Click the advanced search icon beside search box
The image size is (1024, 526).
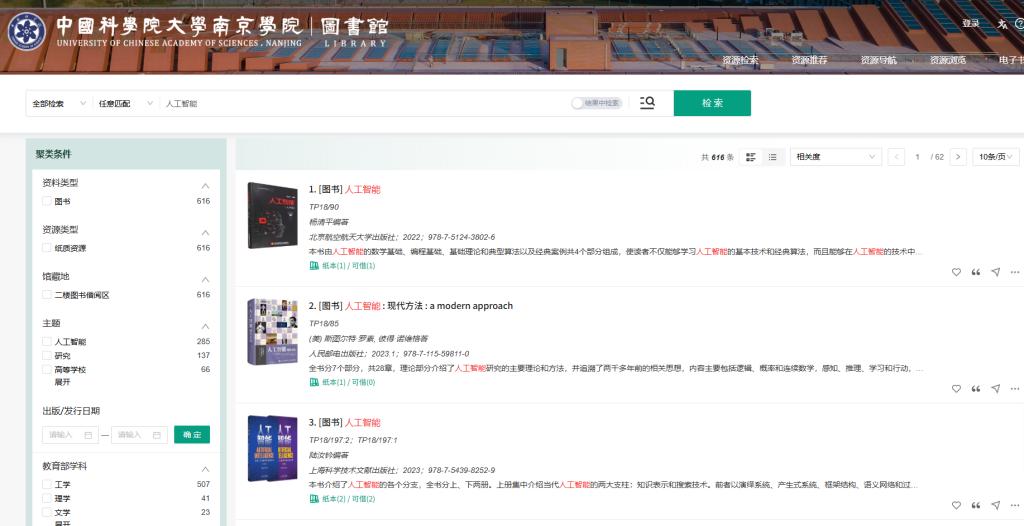pos(647,103)
